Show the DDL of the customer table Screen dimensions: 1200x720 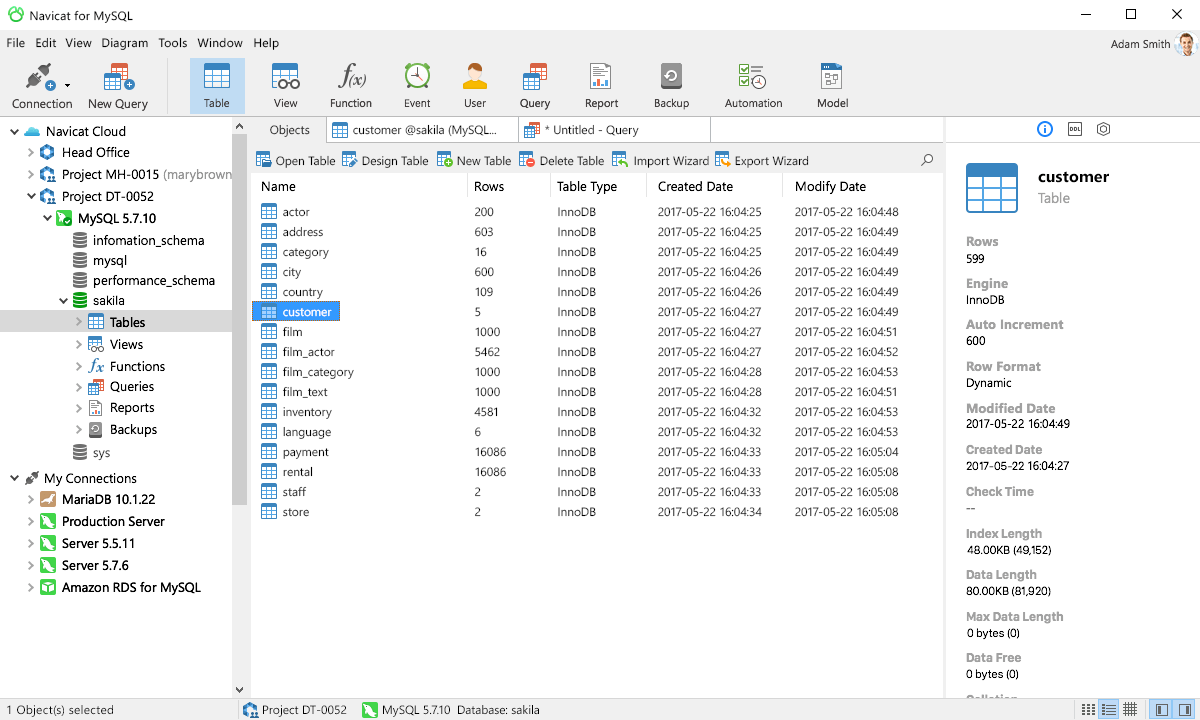point(1074,129)
